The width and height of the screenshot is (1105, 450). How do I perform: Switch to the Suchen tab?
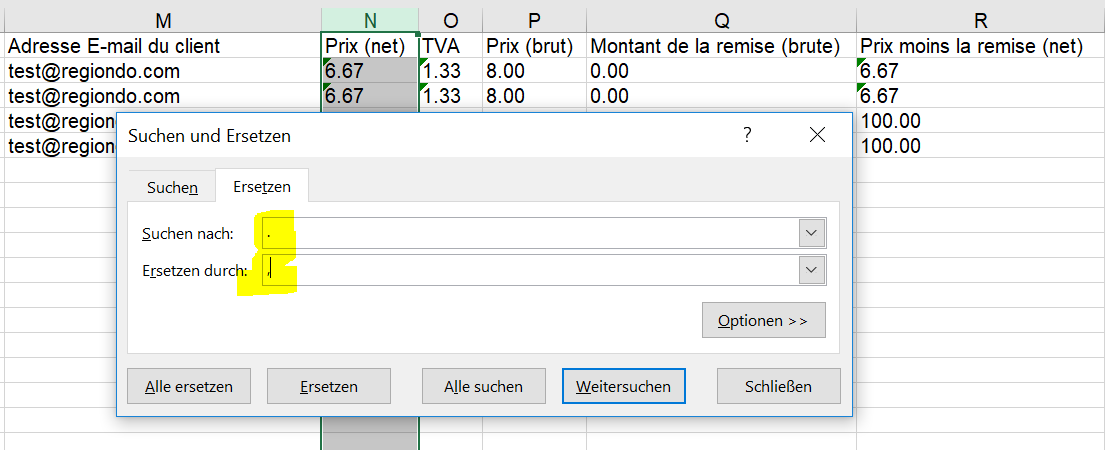tap(172, 187)
